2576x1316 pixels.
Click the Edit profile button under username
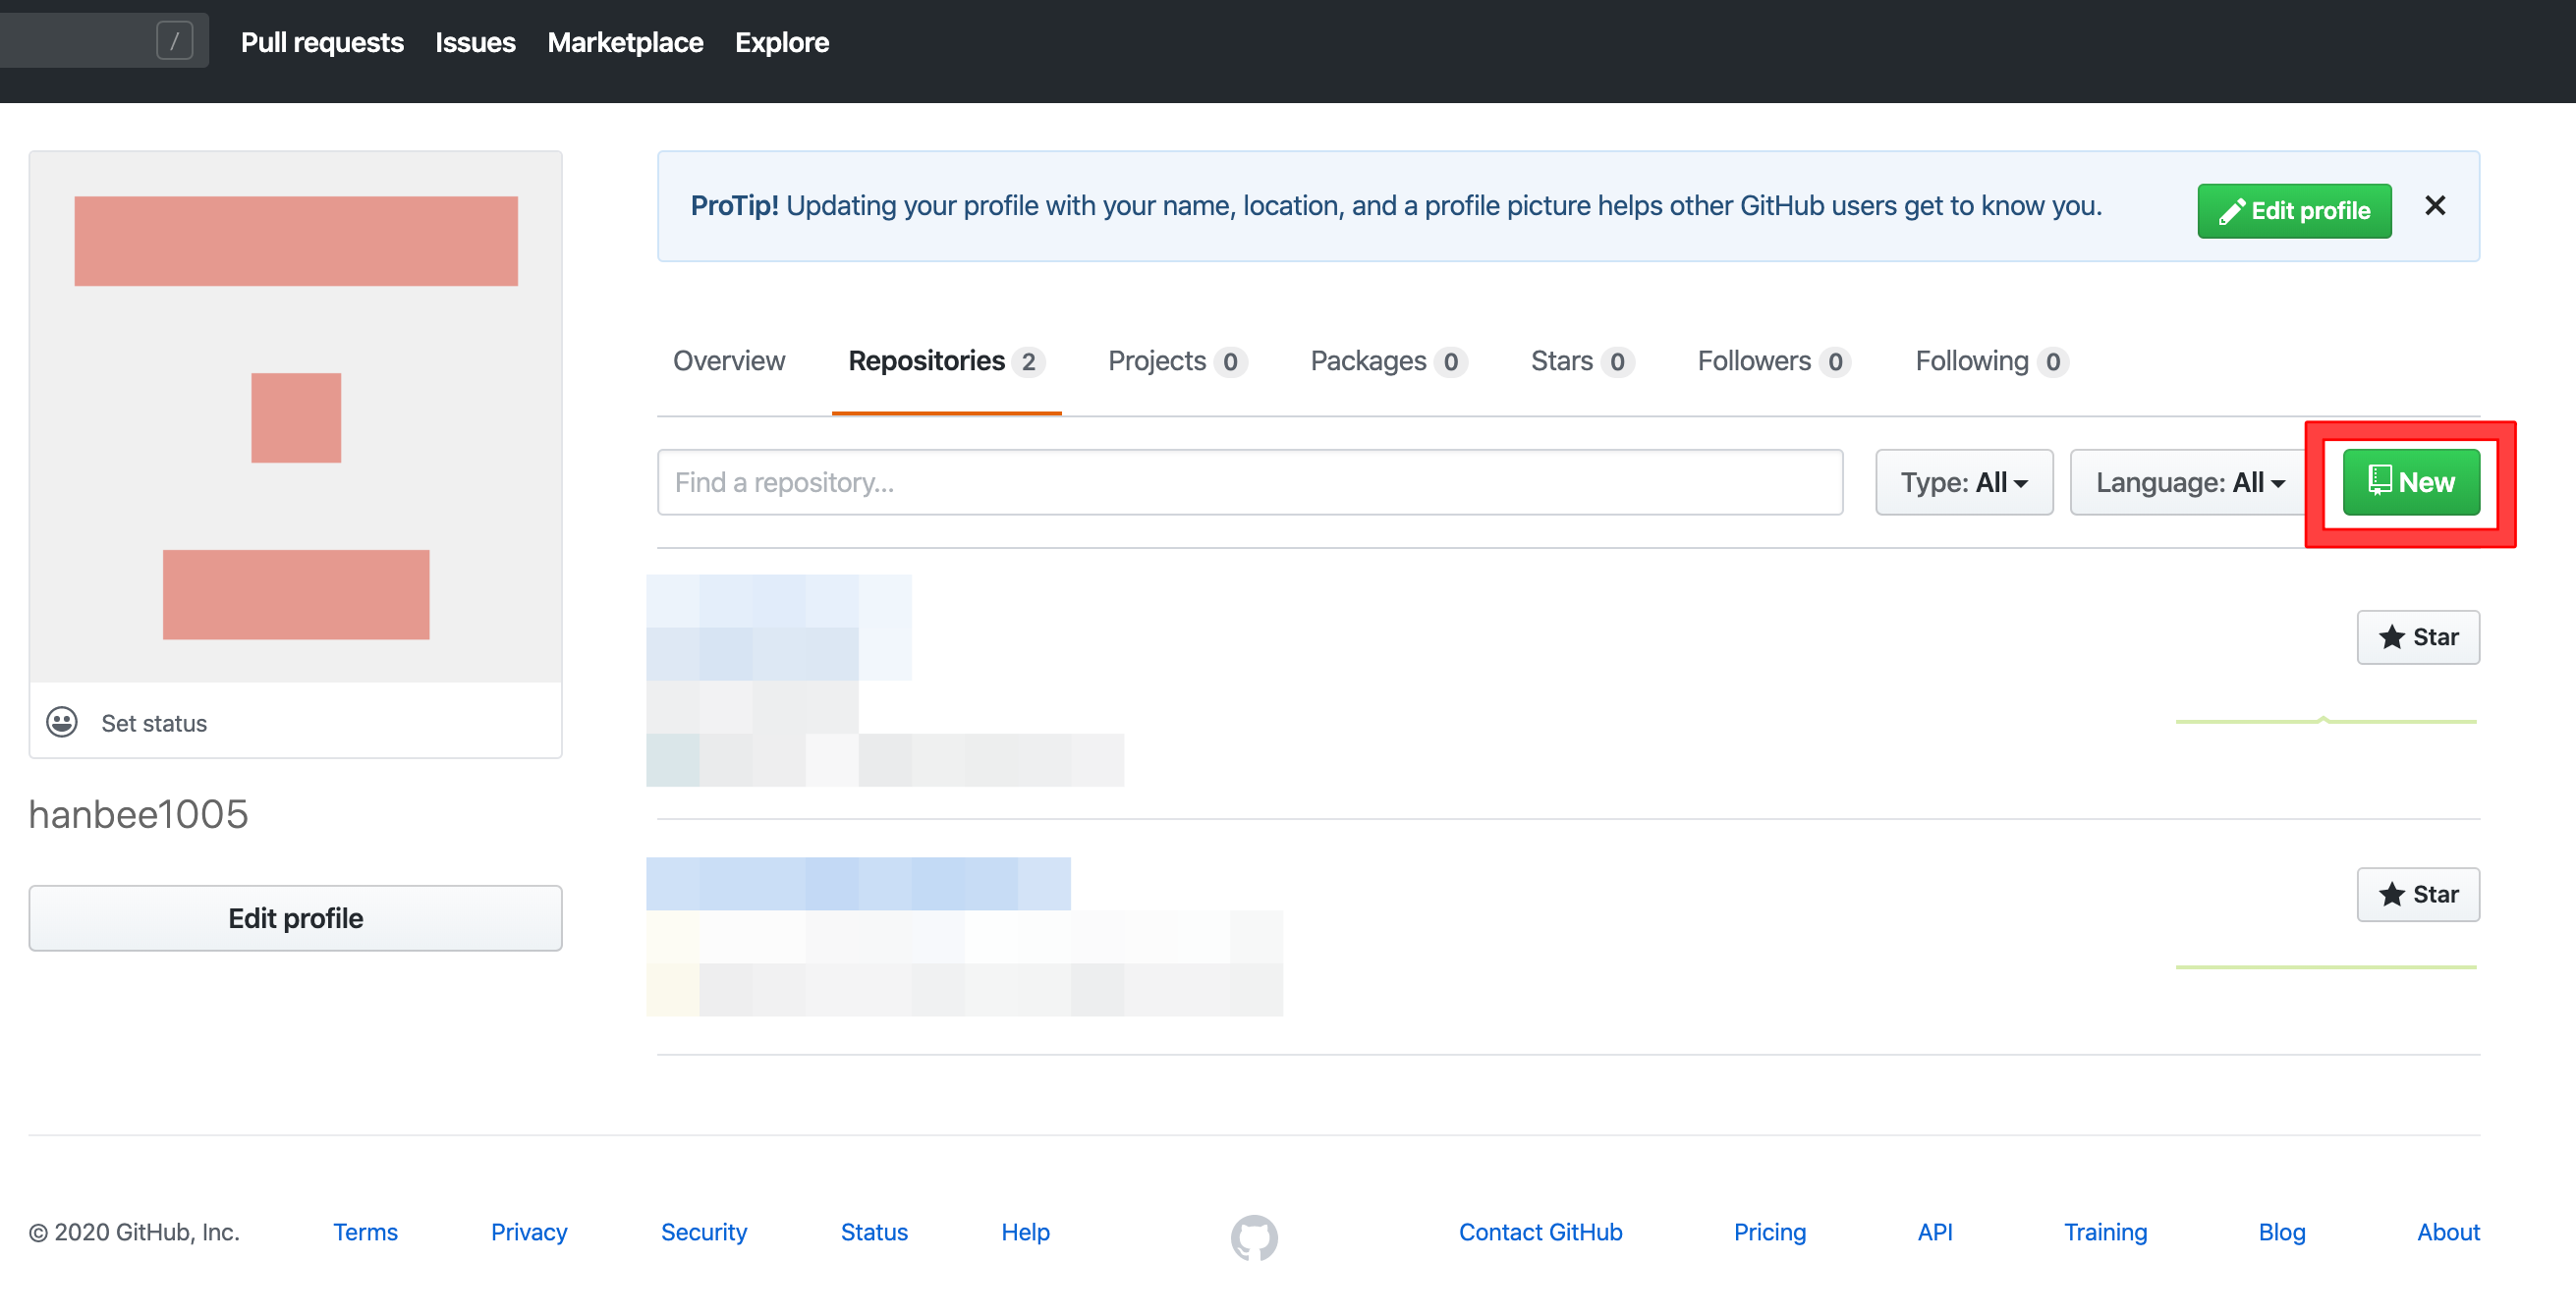(x=295, y=918)
